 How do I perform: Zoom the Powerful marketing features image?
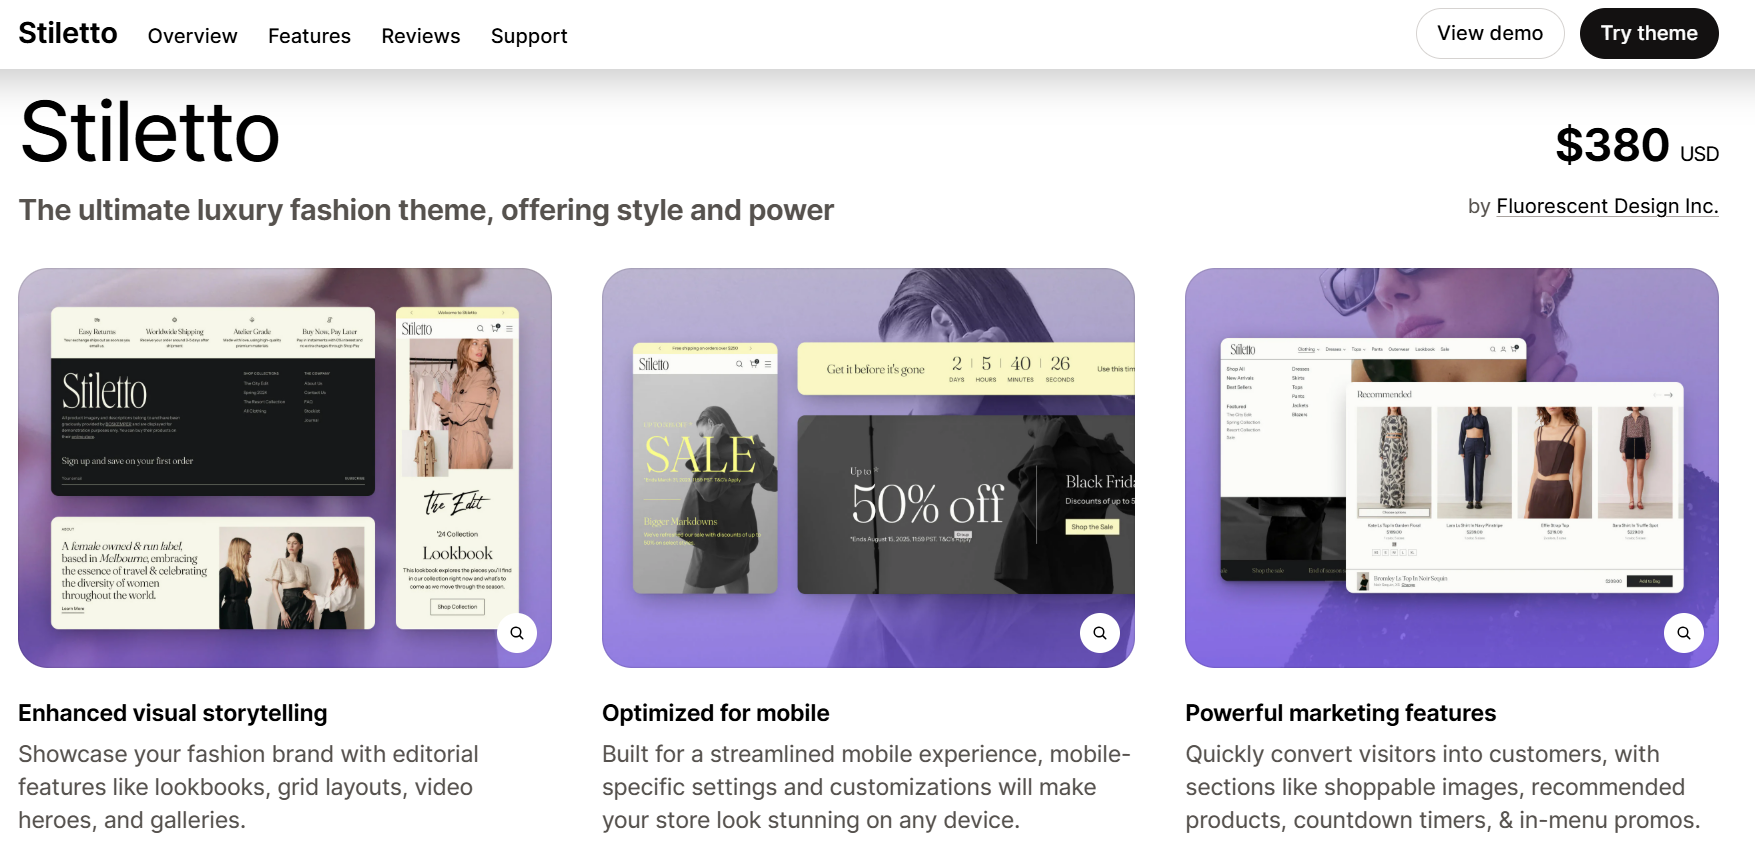point(1684,633)
